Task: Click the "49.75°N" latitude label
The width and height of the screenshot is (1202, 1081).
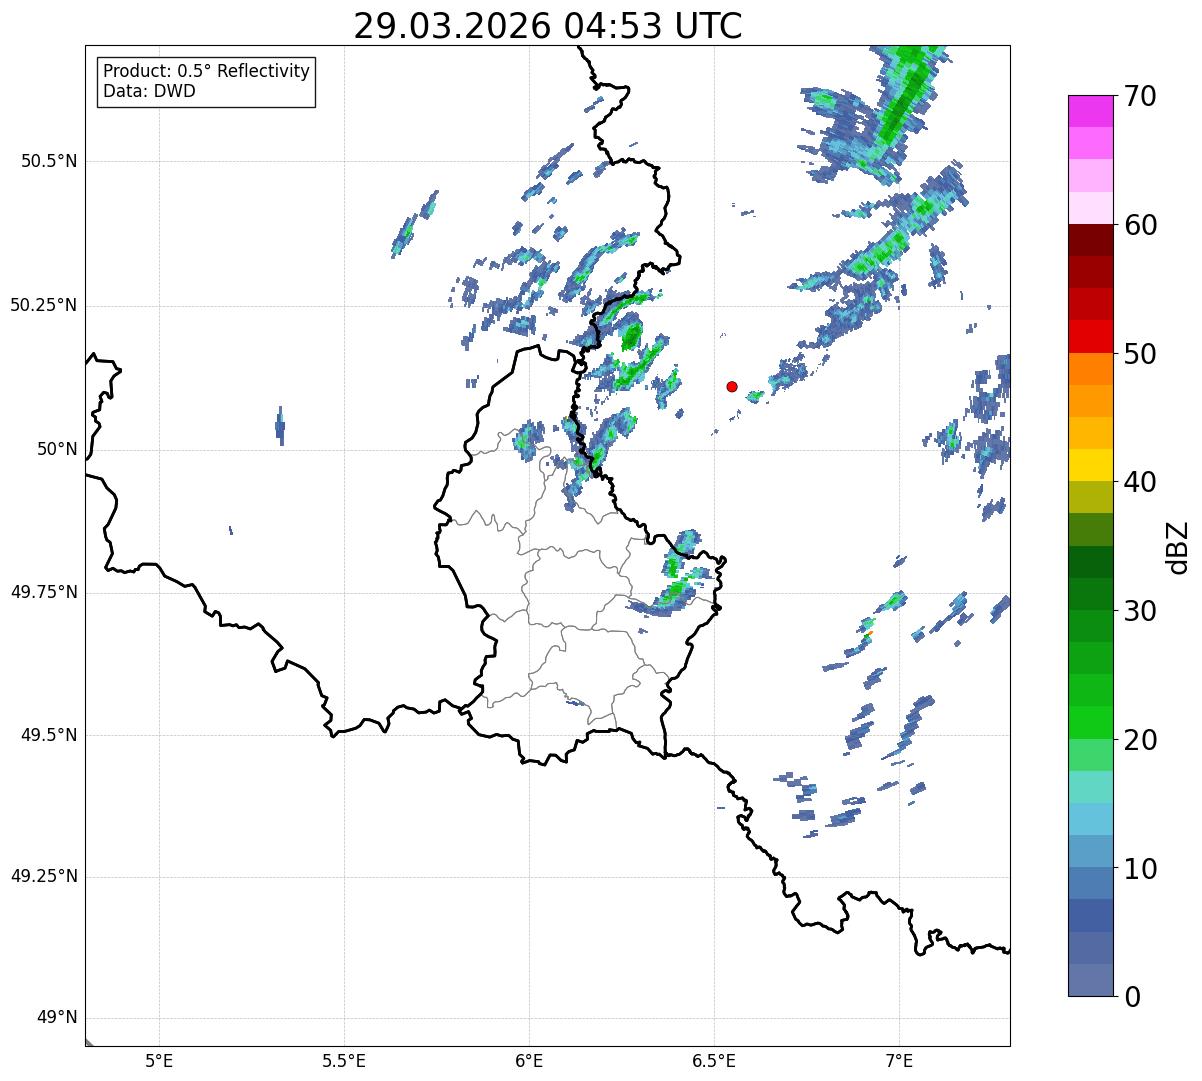Action: (x=43, y=592)
